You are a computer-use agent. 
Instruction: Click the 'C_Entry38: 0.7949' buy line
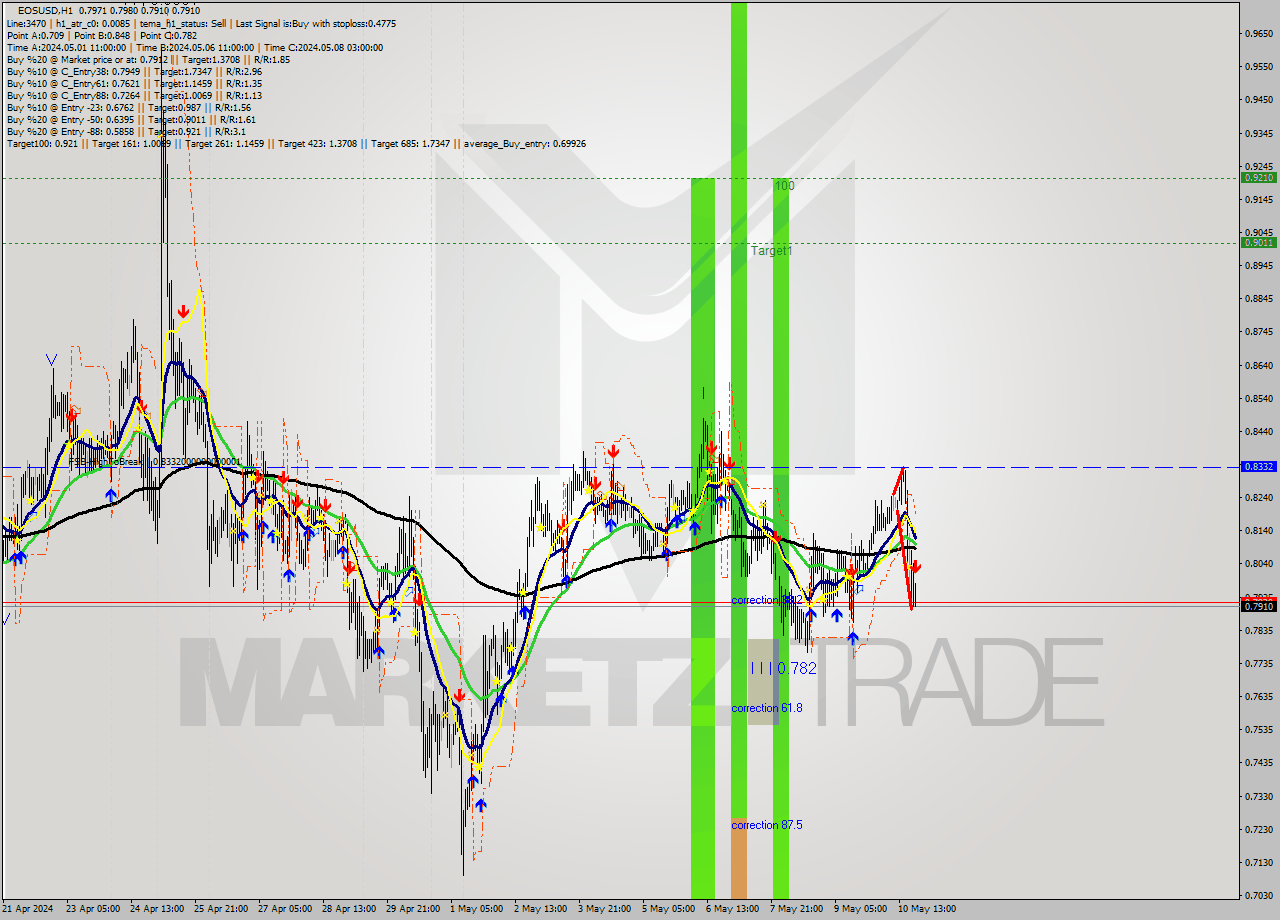(x=134, y=71)
